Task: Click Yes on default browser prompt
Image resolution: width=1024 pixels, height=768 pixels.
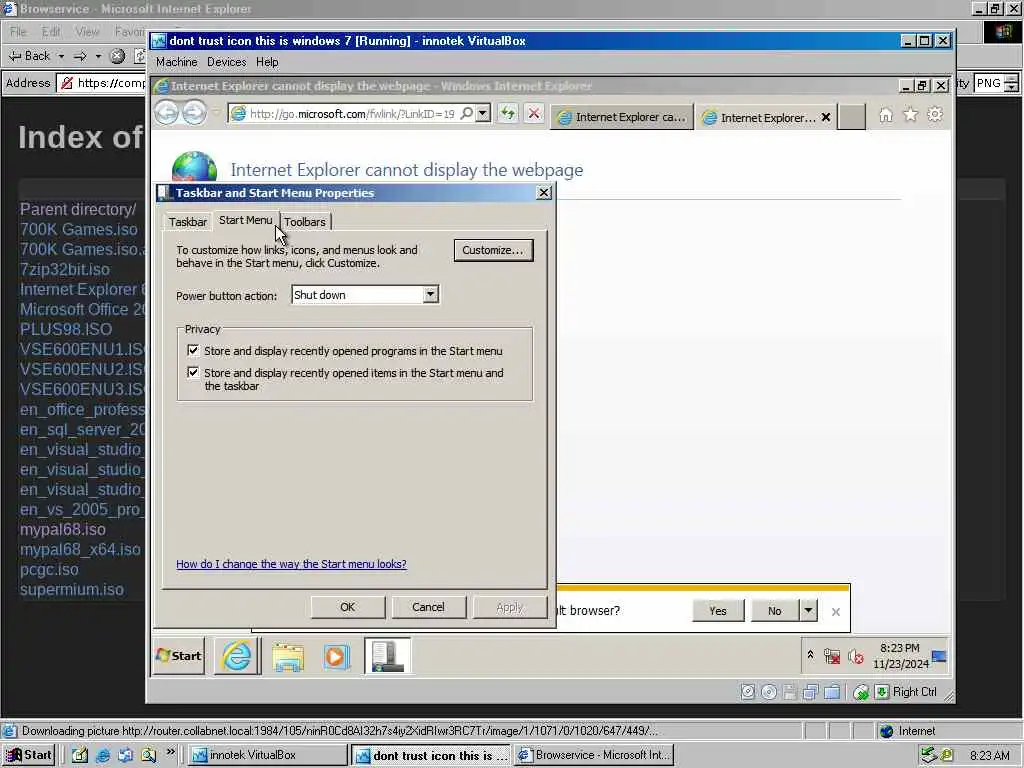Action: pyautogui.click(x=718, y=611)
